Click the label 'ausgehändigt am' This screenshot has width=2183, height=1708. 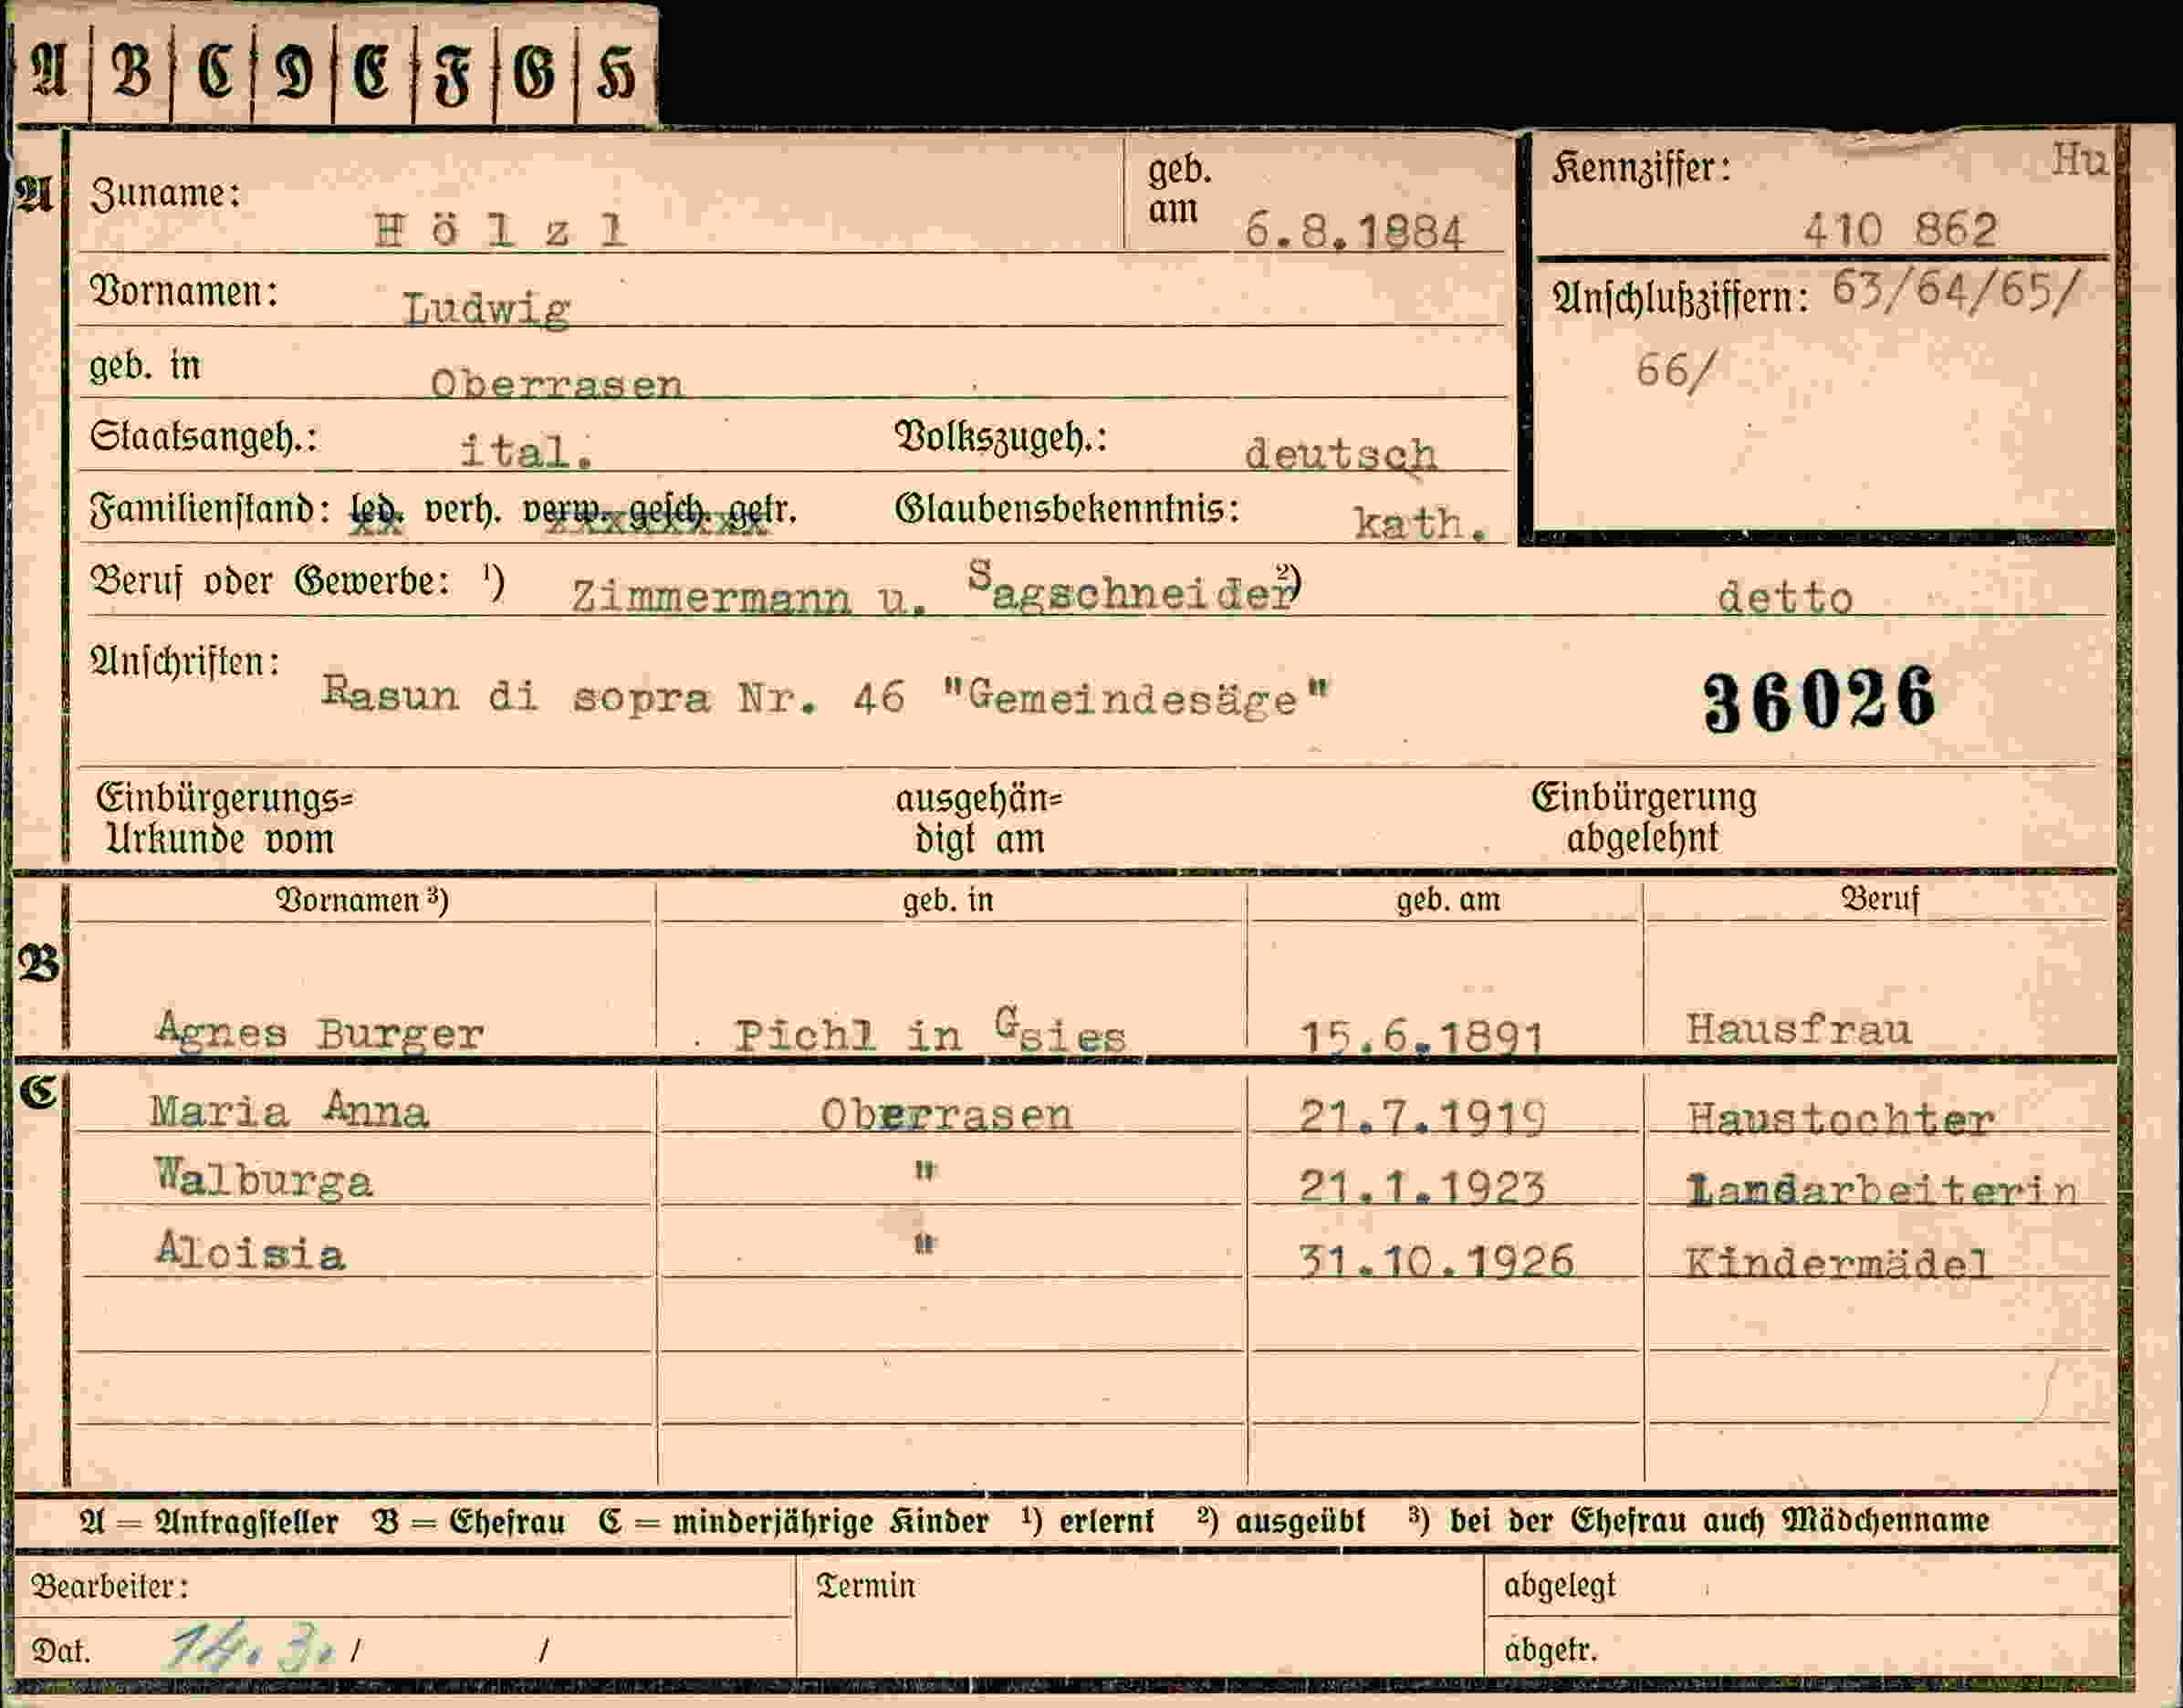point(979,819)
